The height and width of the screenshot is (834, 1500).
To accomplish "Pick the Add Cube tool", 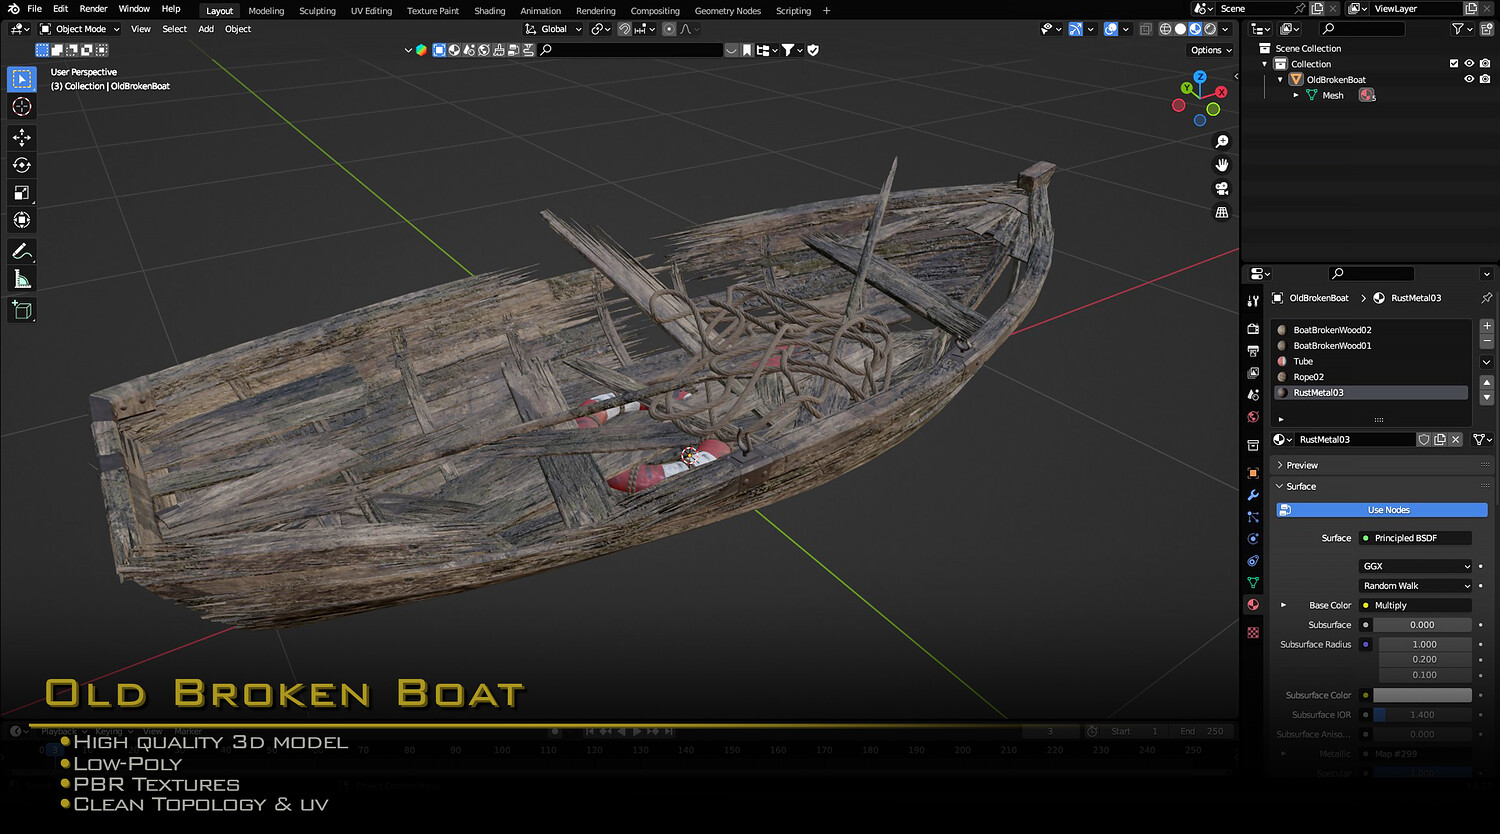I will coord(22,311).
